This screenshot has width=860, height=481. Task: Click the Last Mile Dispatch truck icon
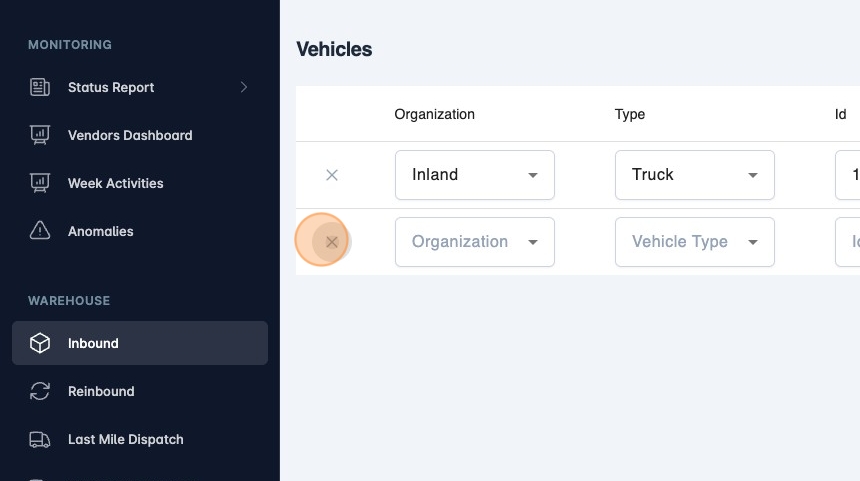click(40, 439)
